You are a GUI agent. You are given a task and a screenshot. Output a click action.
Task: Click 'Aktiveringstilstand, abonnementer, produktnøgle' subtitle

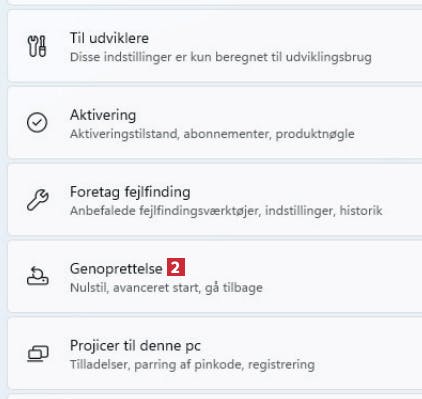(x=212, y=134)
